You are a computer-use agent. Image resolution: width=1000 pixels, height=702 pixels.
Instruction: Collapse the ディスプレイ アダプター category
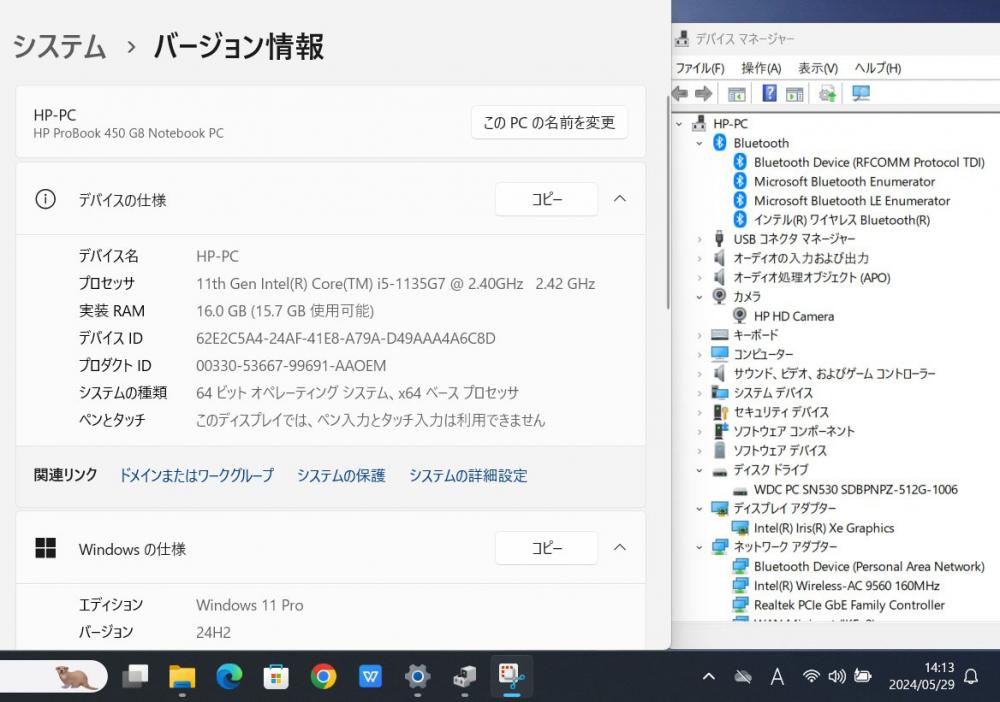click(x=700, y=508)
